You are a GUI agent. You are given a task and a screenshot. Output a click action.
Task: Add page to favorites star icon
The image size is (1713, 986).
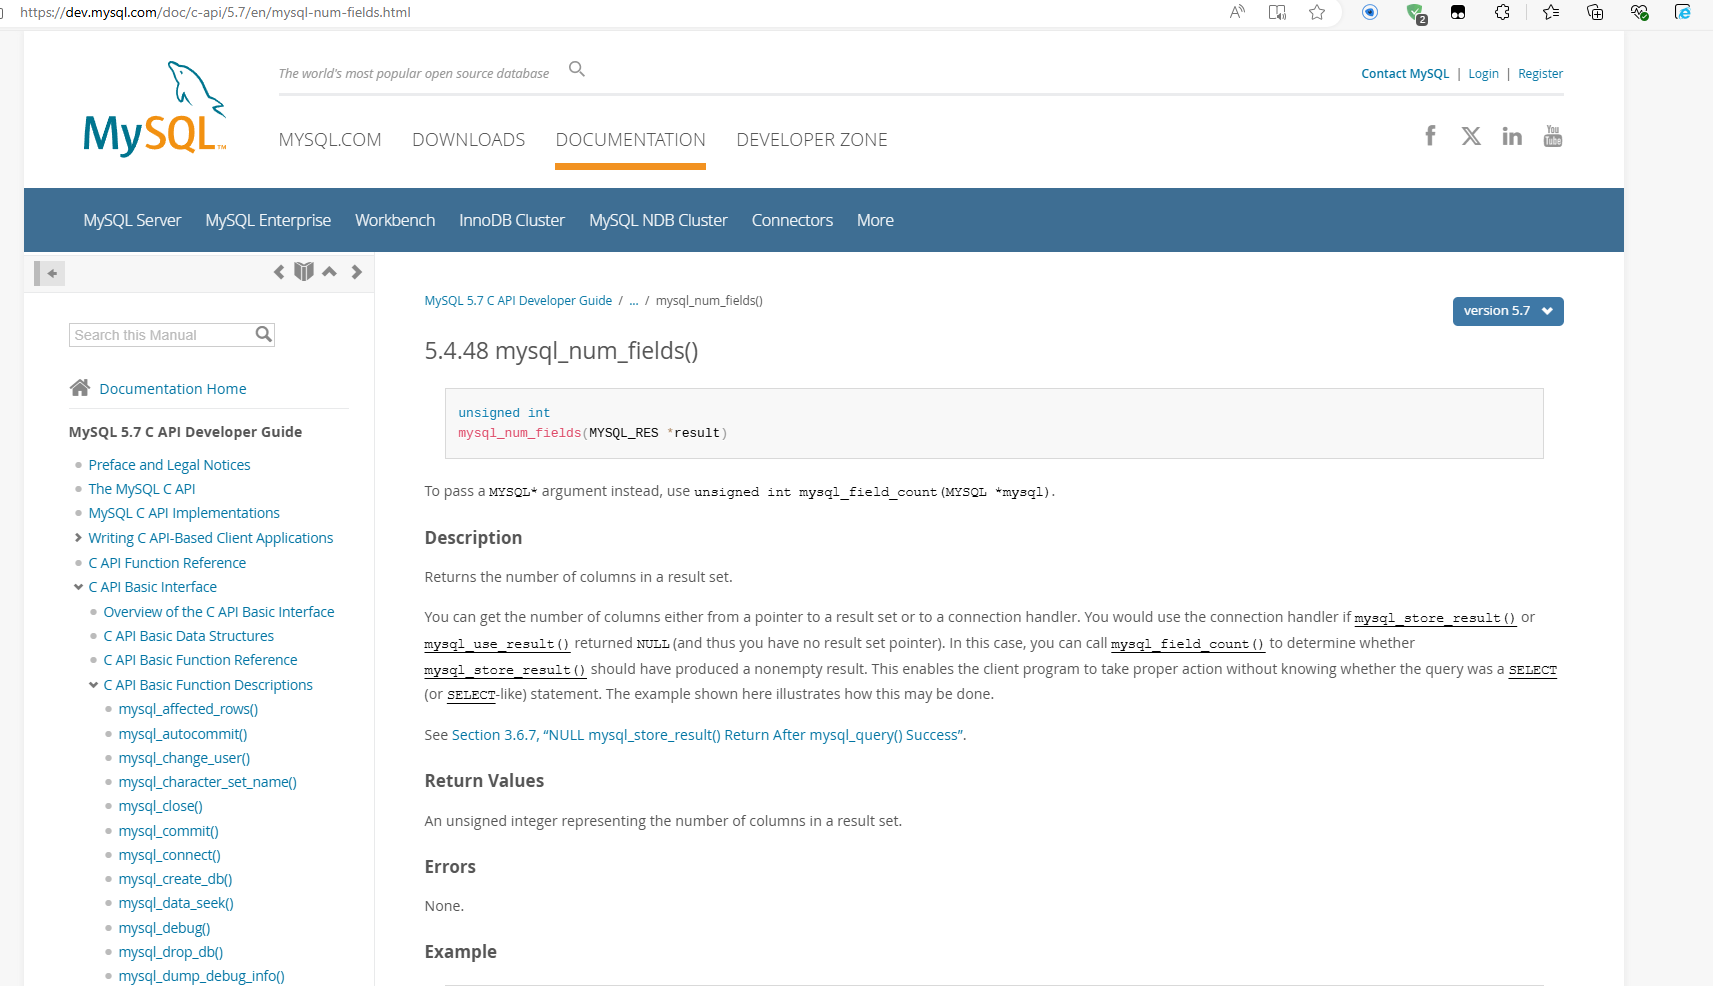tap(1317, 12)
